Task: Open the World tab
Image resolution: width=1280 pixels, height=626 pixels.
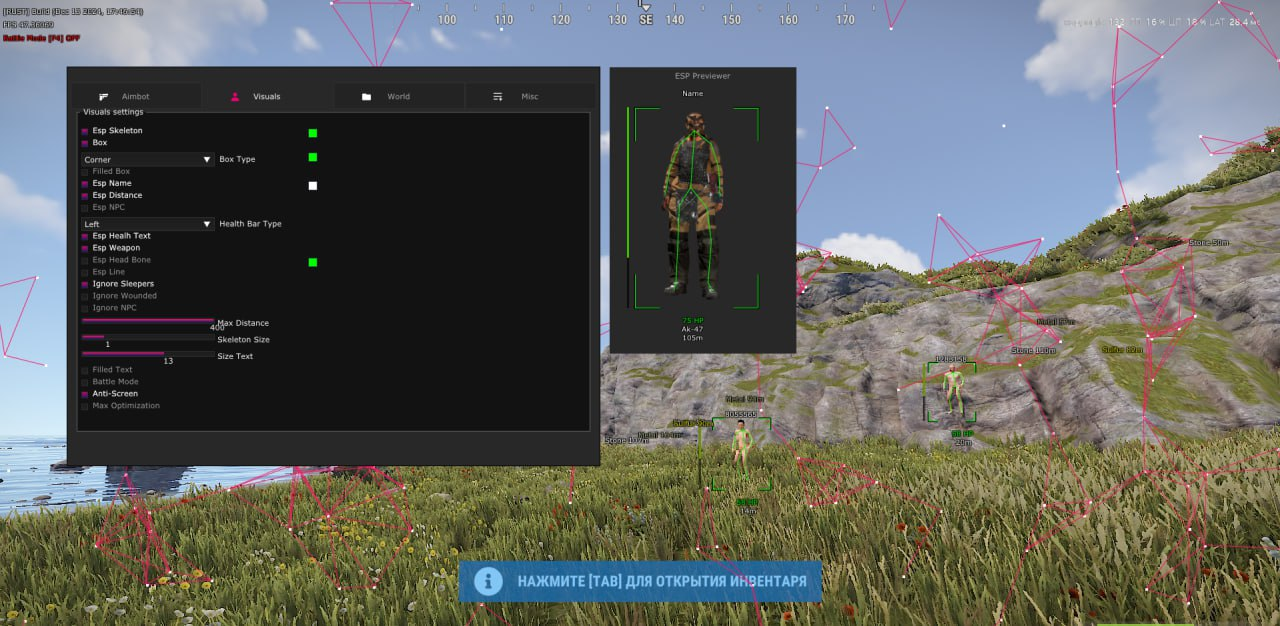Action: [398, 97]
